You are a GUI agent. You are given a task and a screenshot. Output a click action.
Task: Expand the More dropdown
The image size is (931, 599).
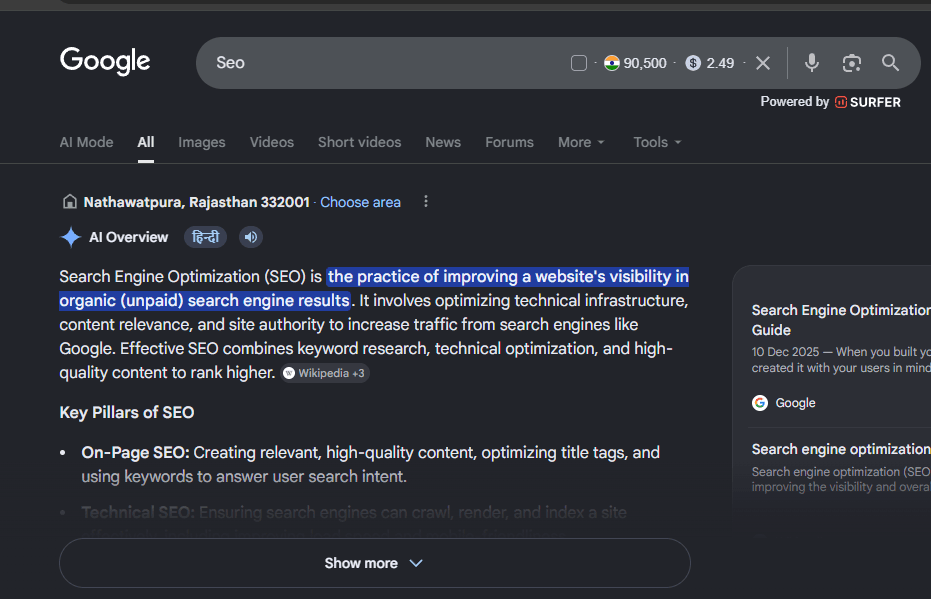(x=581, y=142)
